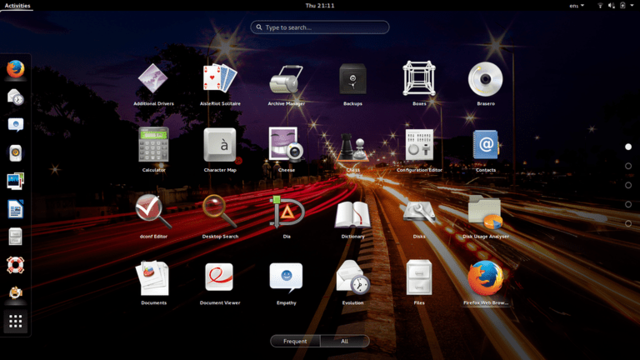The width and height of the screenshot is (640, 360).
Task: Click the Evolution mail icon in the dash
Action: pos(16,97)
